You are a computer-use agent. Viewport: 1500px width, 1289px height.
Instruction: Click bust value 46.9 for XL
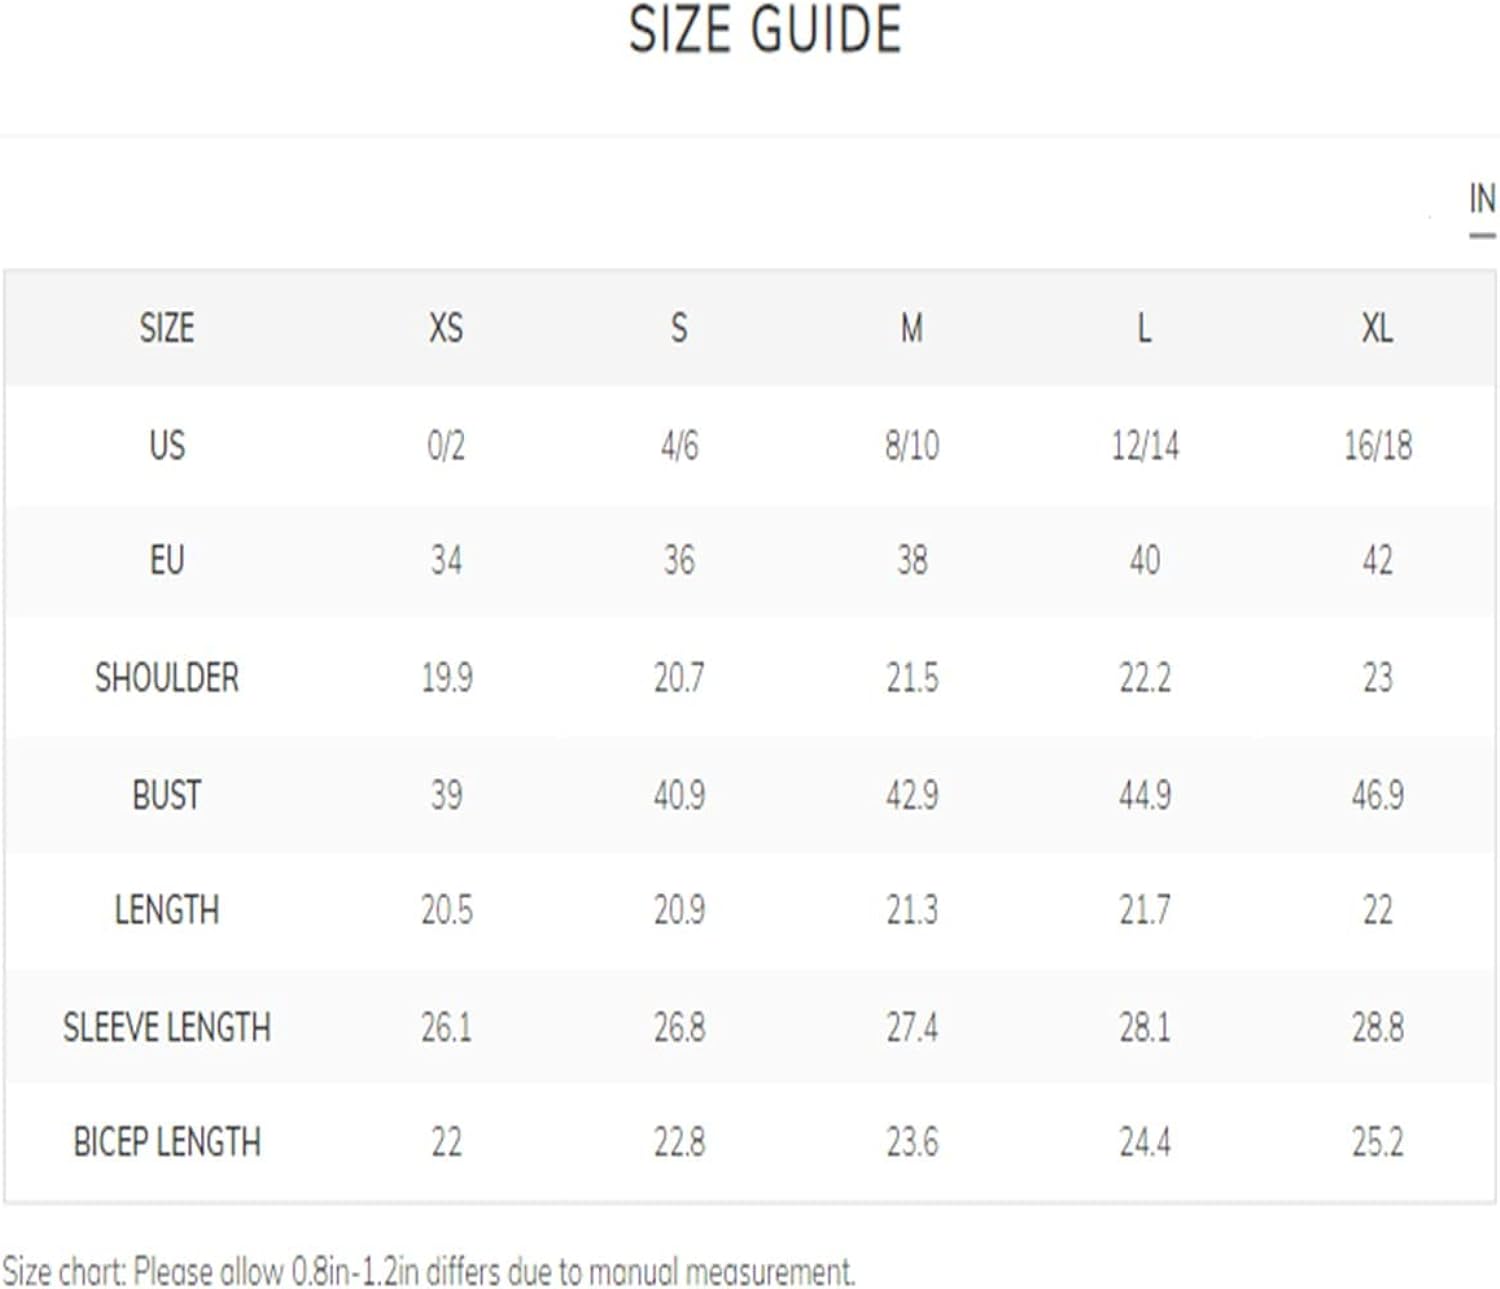pyautogui.click(x=1377, y=795)
